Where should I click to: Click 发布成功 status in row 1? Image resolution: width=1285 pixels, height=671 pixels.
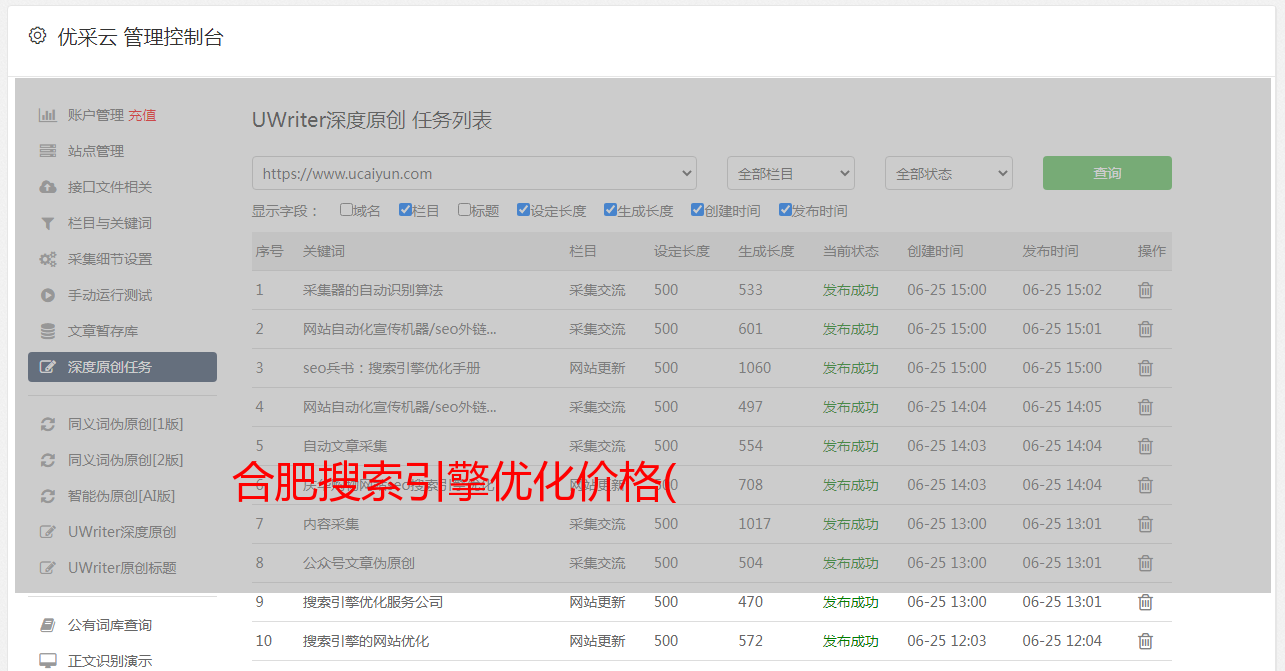click(x=851, y=290)
